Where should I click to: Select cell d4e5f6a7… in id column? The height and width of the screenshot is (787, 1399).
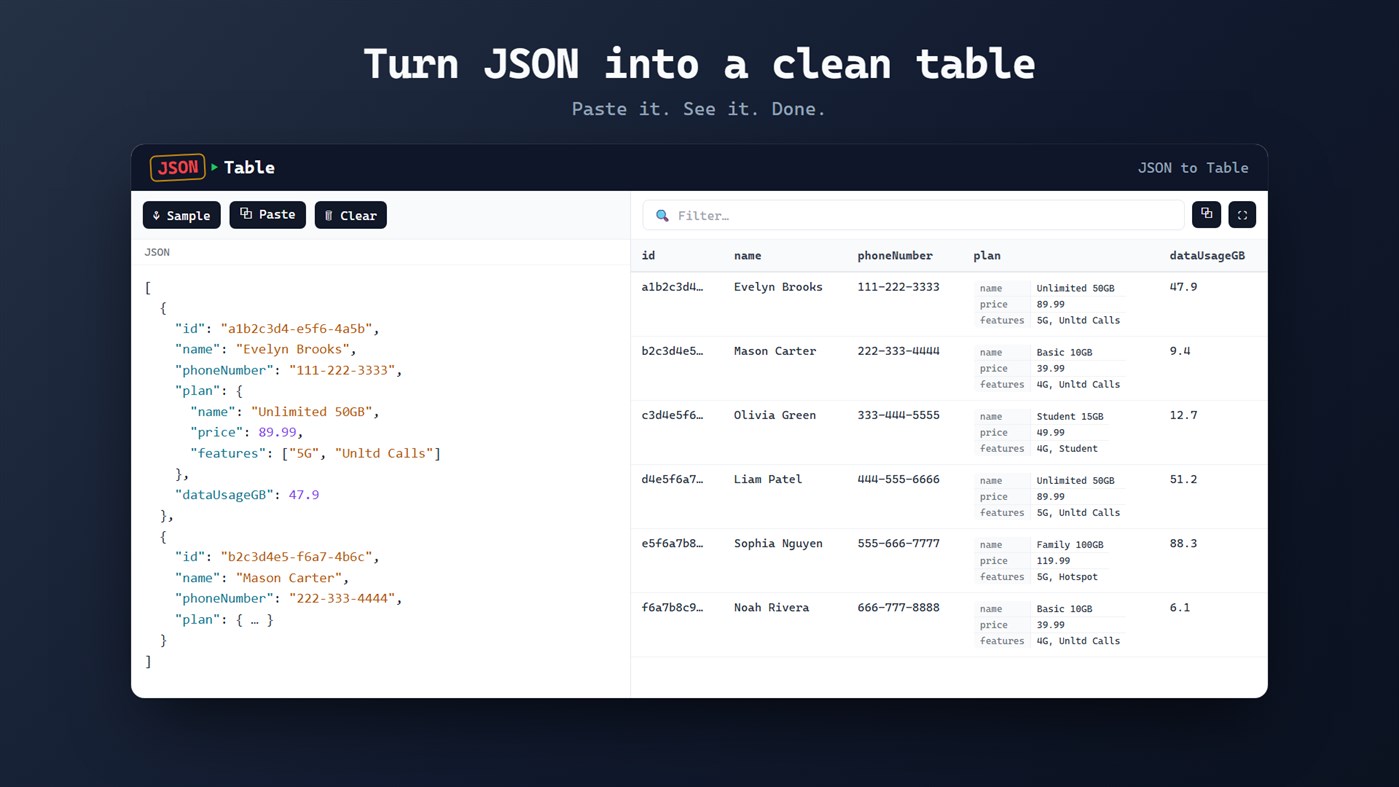(672, 479)
